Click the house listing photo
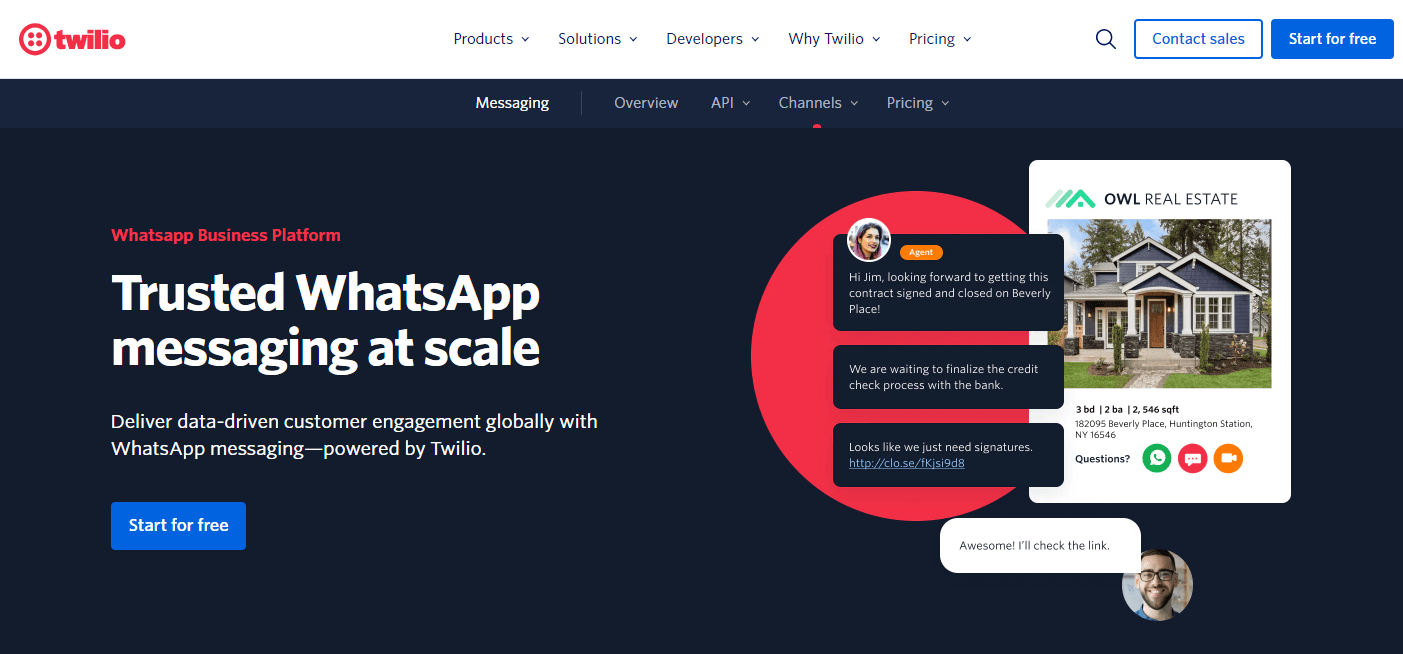This screenshot has height=654, width=1403. 1159,304
